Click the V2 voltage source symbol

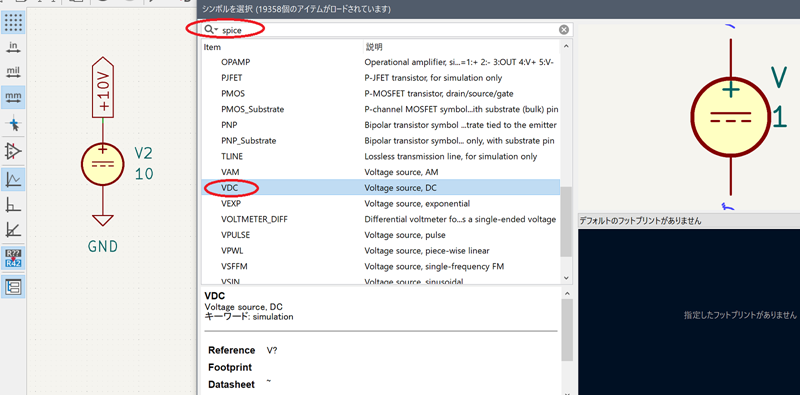(103, 164)
